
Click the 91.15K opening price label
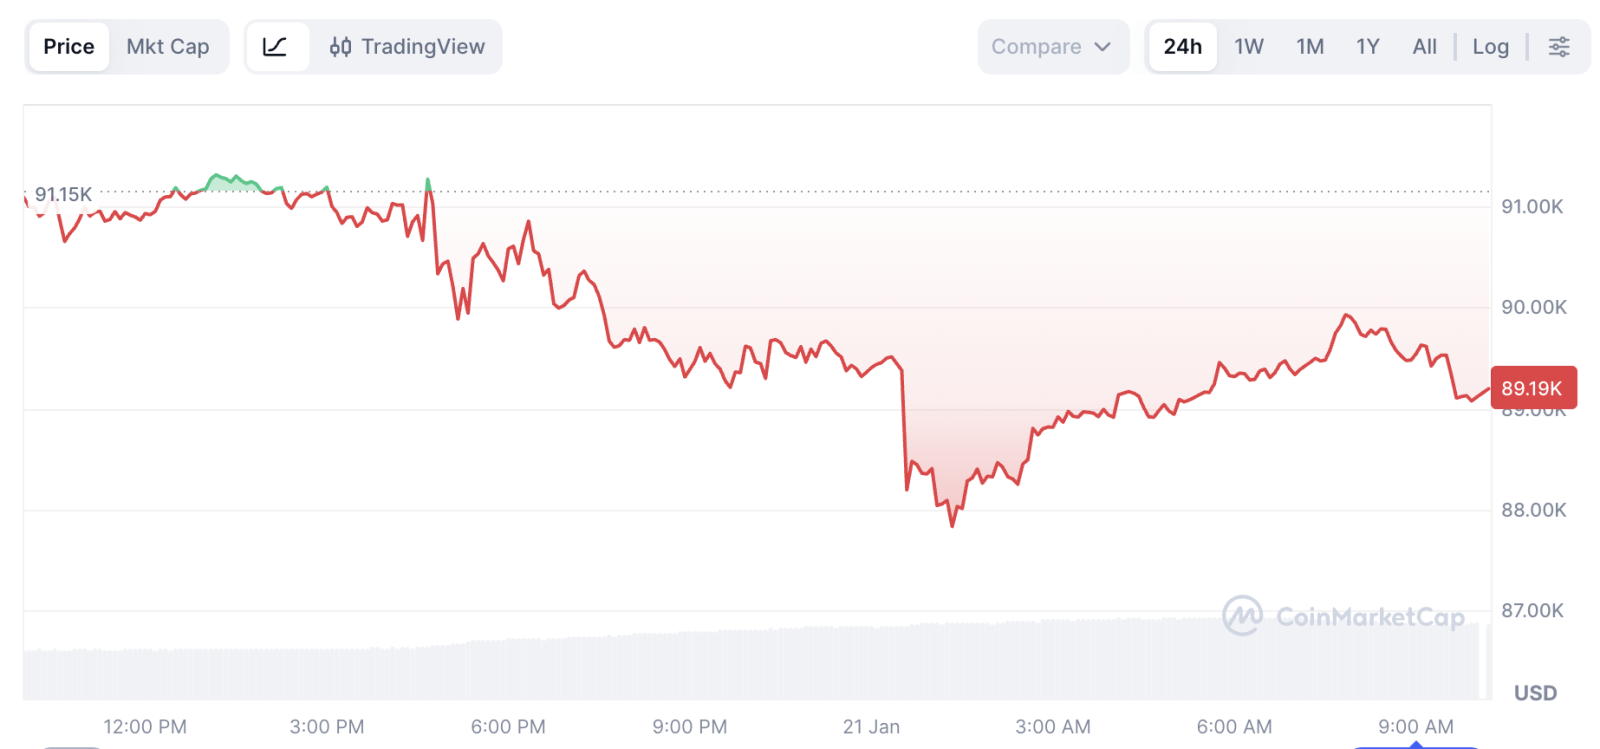pyautogui.click(x=63, y=194)
